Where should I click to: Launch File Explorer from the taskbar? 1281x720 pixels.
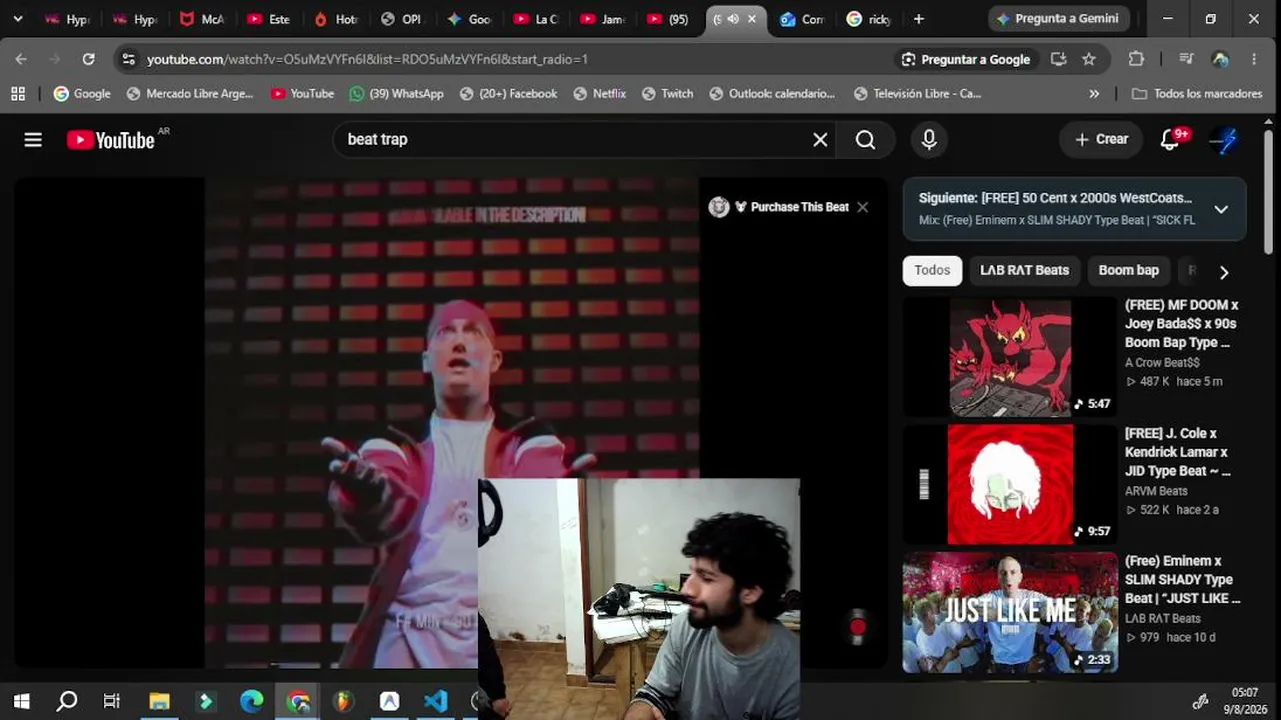tap(159, 701)
